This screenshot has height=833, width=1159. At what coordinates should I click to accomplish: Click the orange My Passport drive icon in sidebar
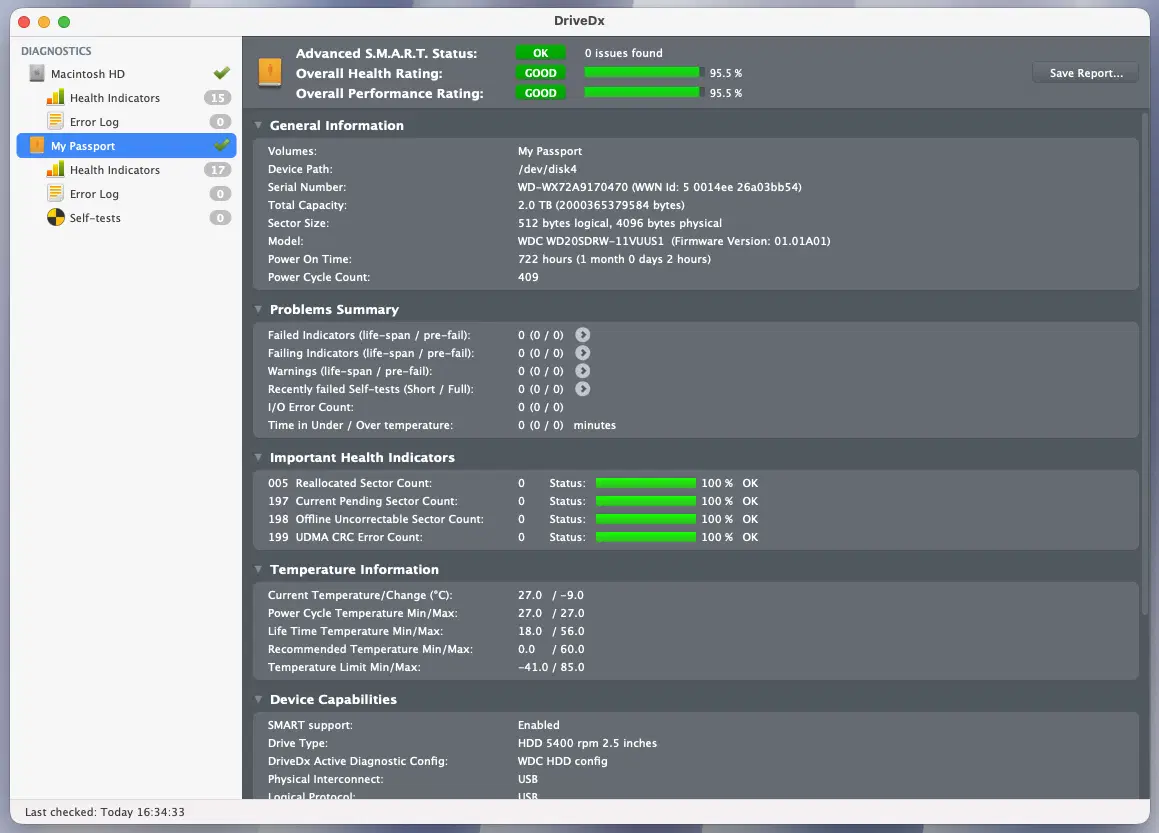pyautogui.click(x=37, y=145)
